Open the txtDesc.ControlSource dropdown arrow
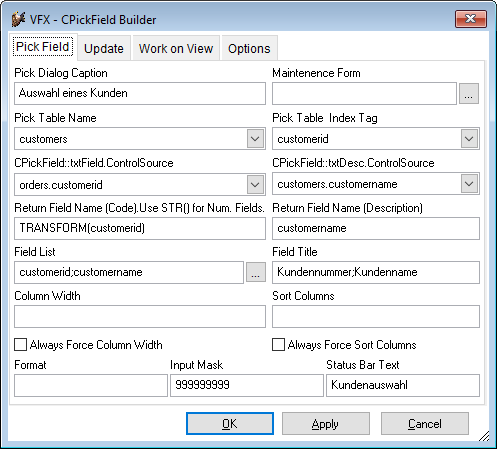Image resolution: width=497 pixels, height=449 pixels. click(469, 184)
